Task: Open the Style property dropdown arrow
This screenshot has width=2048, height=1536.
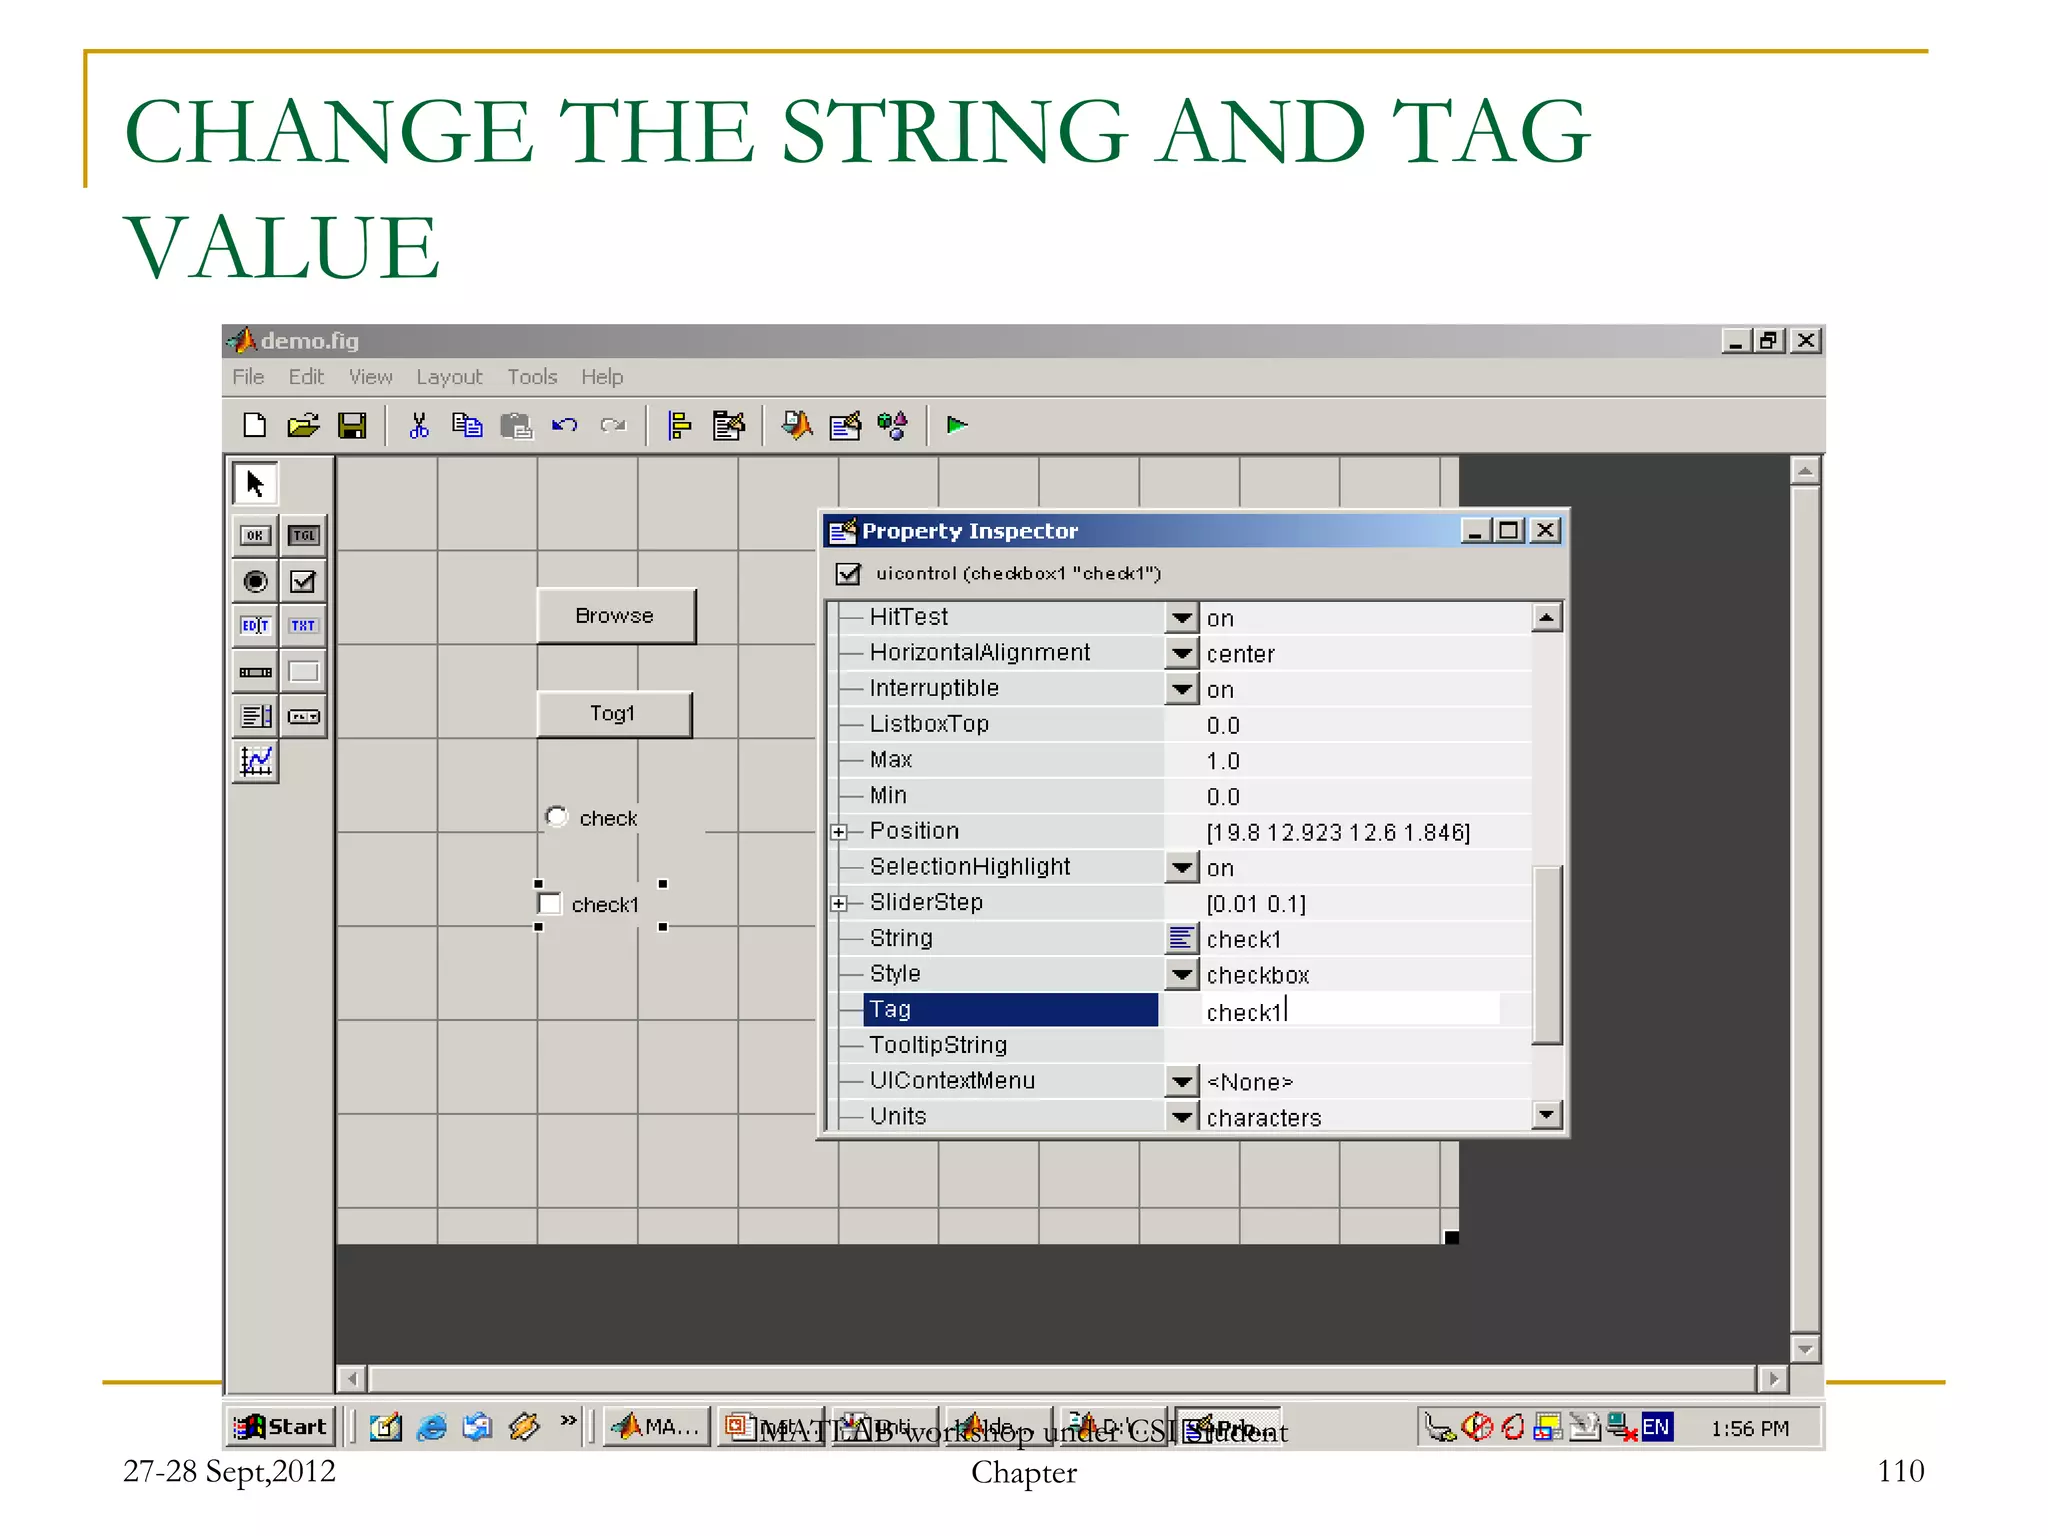Action: point(1182,974)
